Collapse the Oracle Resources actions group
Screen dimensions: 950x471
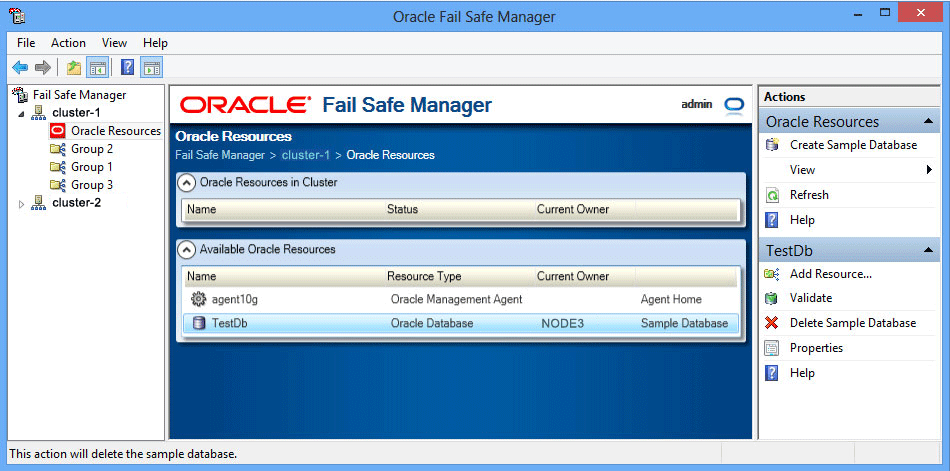(928, 121)
